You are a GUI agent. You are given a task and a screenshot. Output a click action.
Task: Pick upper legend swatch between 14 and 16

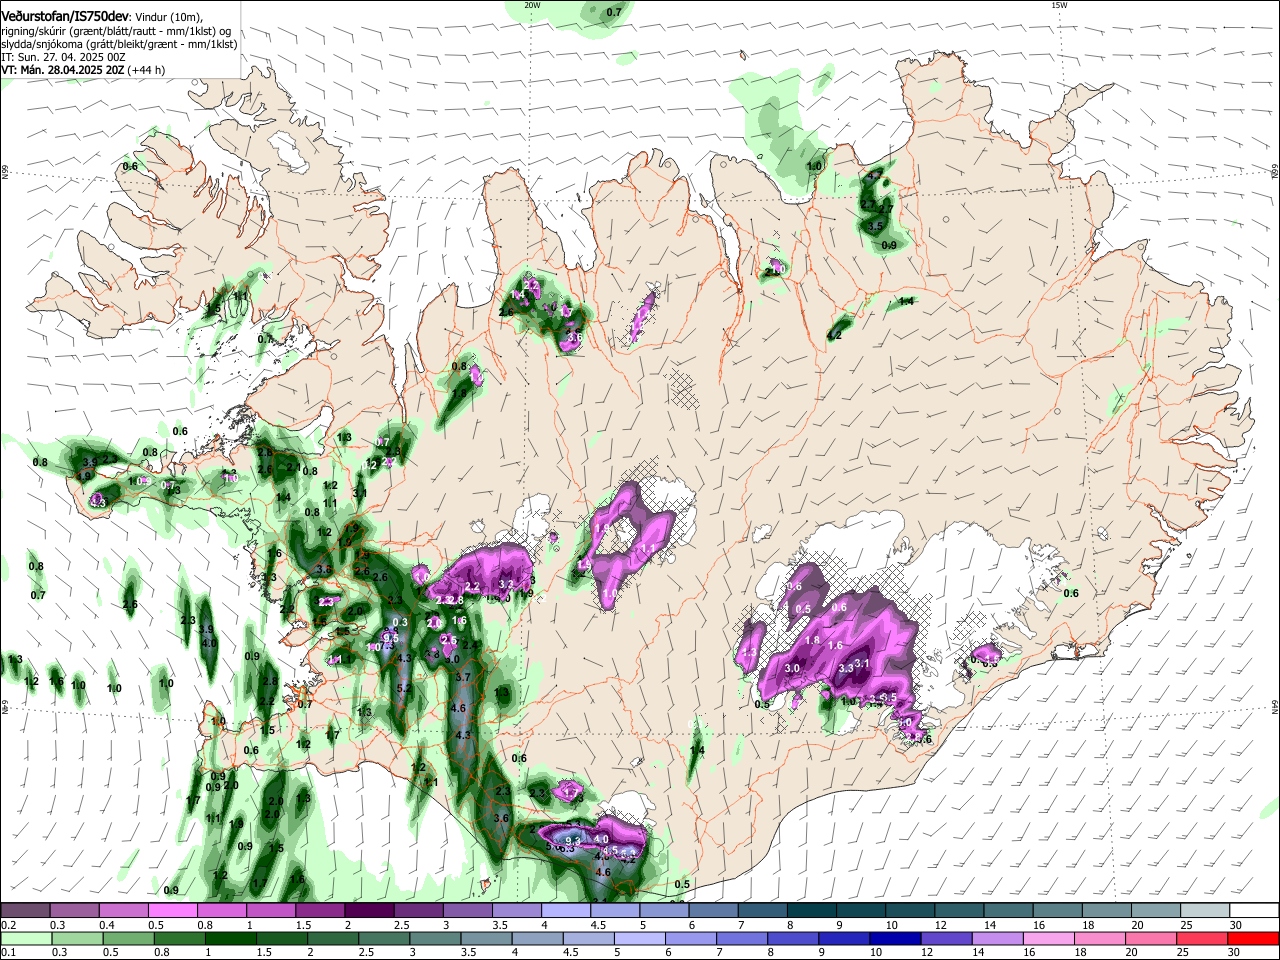coord(1008,911)
